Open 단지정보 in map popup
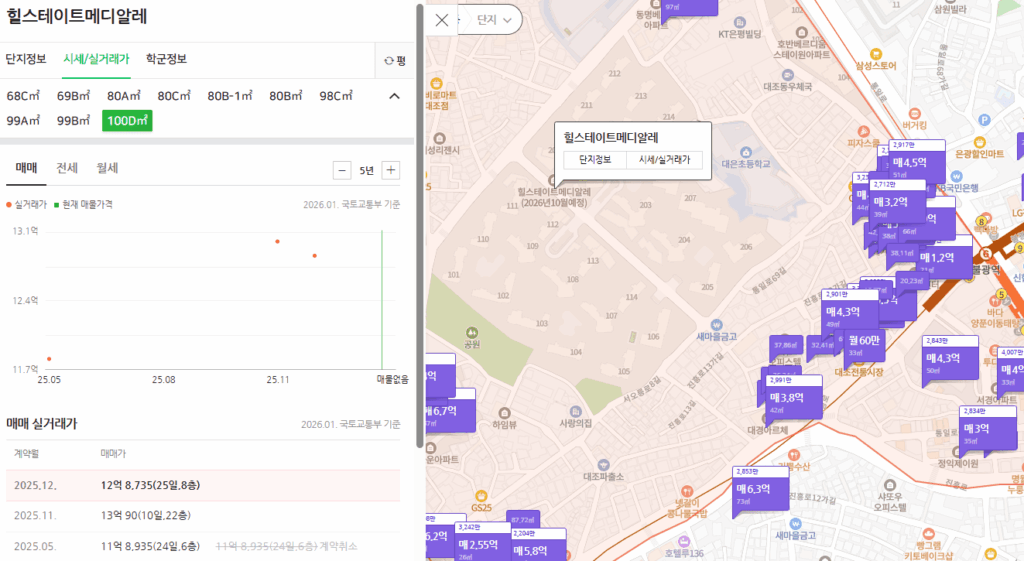The width and height of the screenshot is (1024, 561). [x=594, y=159]
